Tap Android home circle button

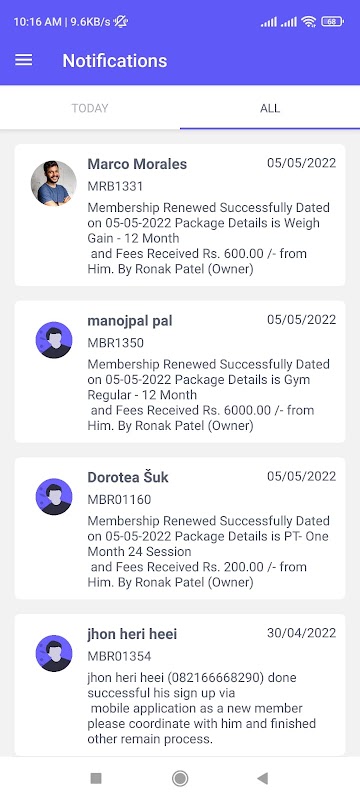pos(179,778)
